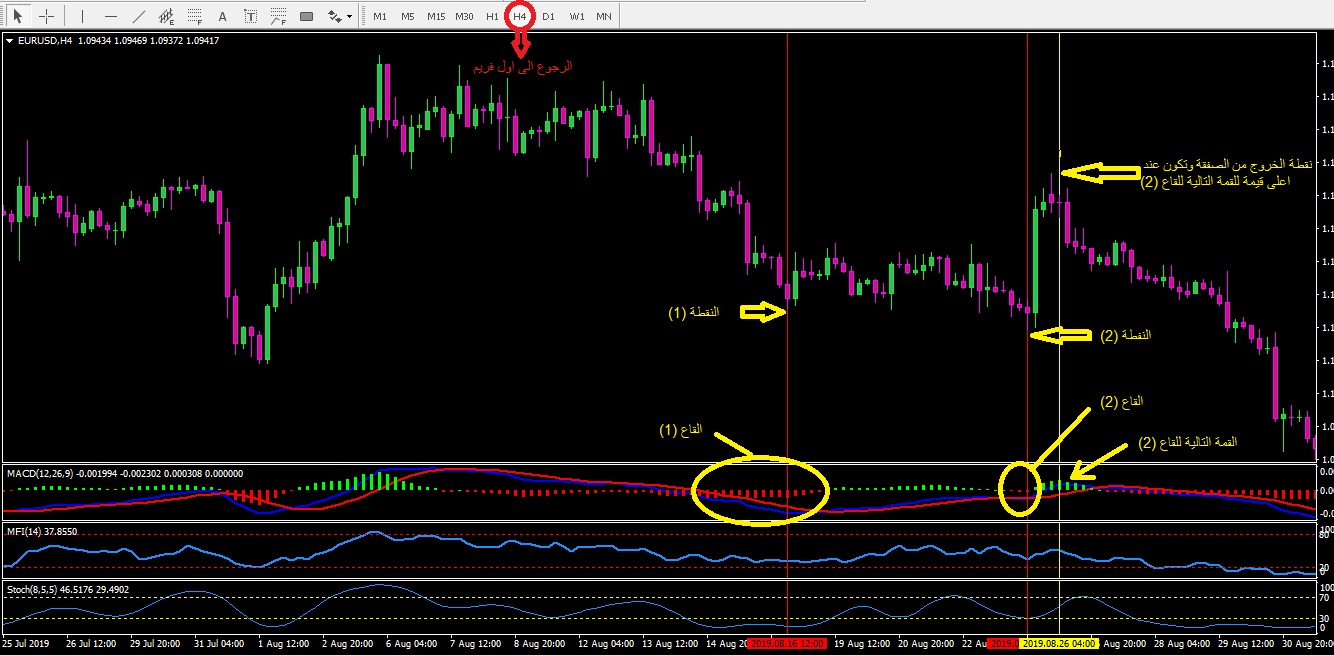The image size is (1334, 656).
Task: Click the yellow 2019.08.26 04:00 date marker
Action: click(1059, 644)
